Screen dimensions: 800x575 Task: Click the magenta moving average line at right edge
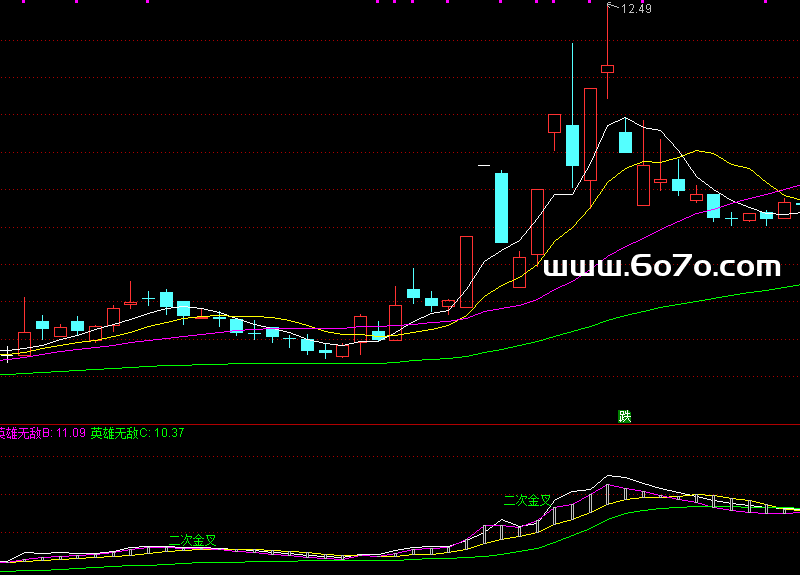point(790,188)
